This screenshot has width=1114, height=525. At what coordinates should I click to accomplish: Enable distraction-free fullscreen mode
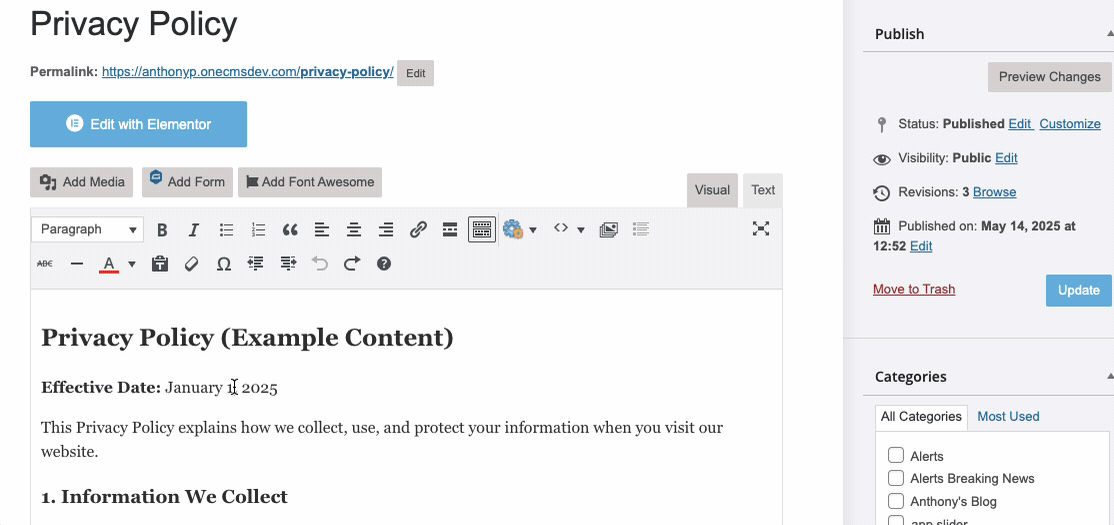tap(760, 229)
